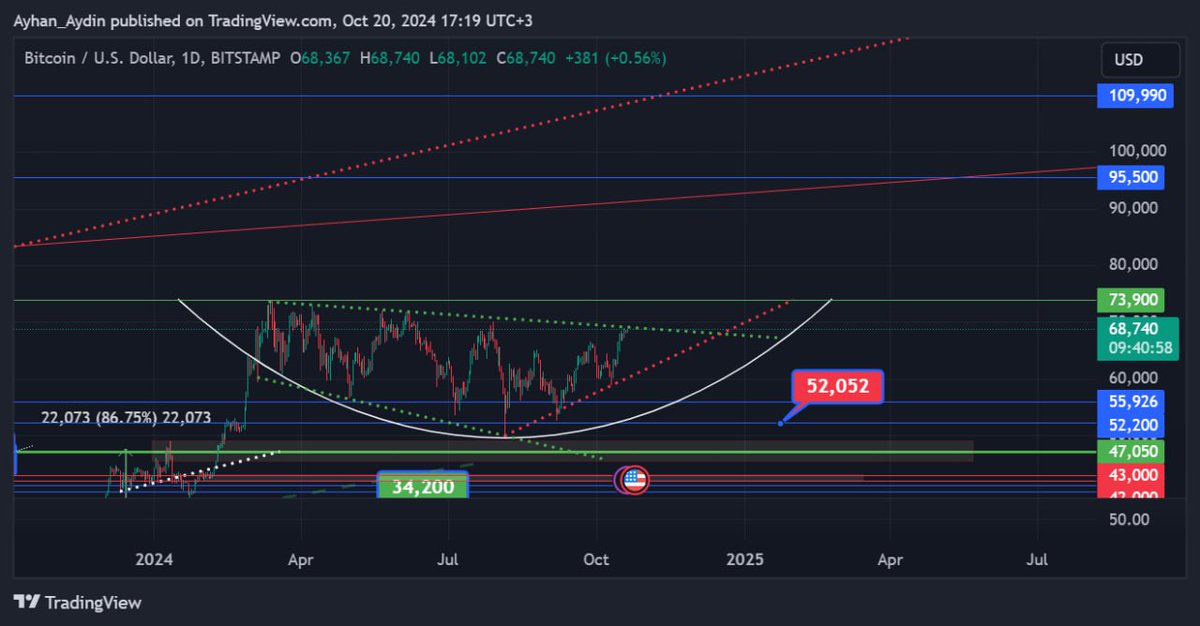
Task: Click the countdown timer 09:40:58
Action: tap(1139, 349)
